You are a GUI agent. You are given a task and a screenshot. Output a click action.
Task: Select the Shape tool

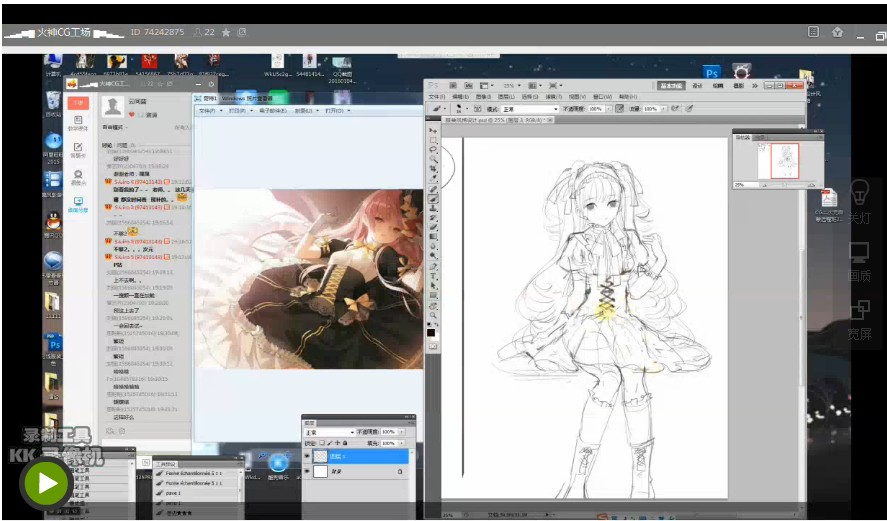pyautogui.click(x=434, y=294)
